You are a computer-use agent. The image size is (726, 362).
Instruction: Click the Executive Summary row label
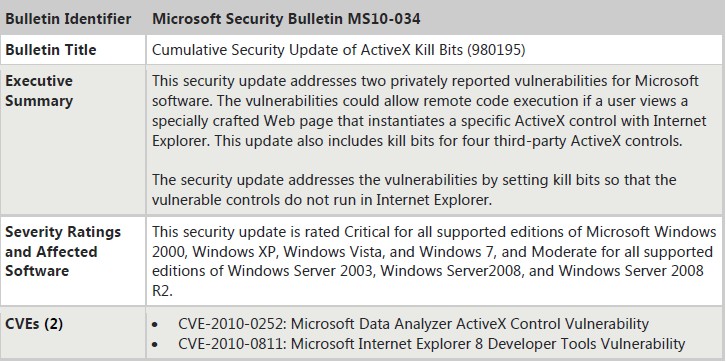[39, 91]
